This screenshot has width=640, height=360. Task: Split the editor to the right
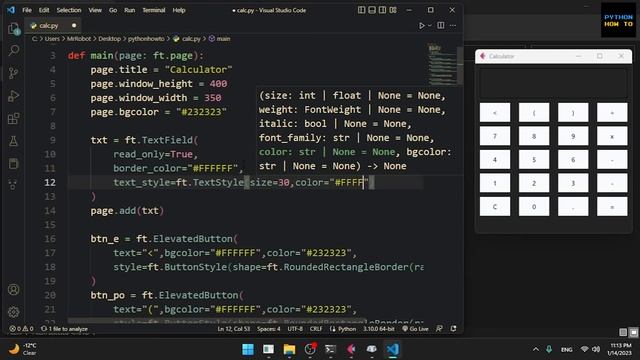[441, 25]
